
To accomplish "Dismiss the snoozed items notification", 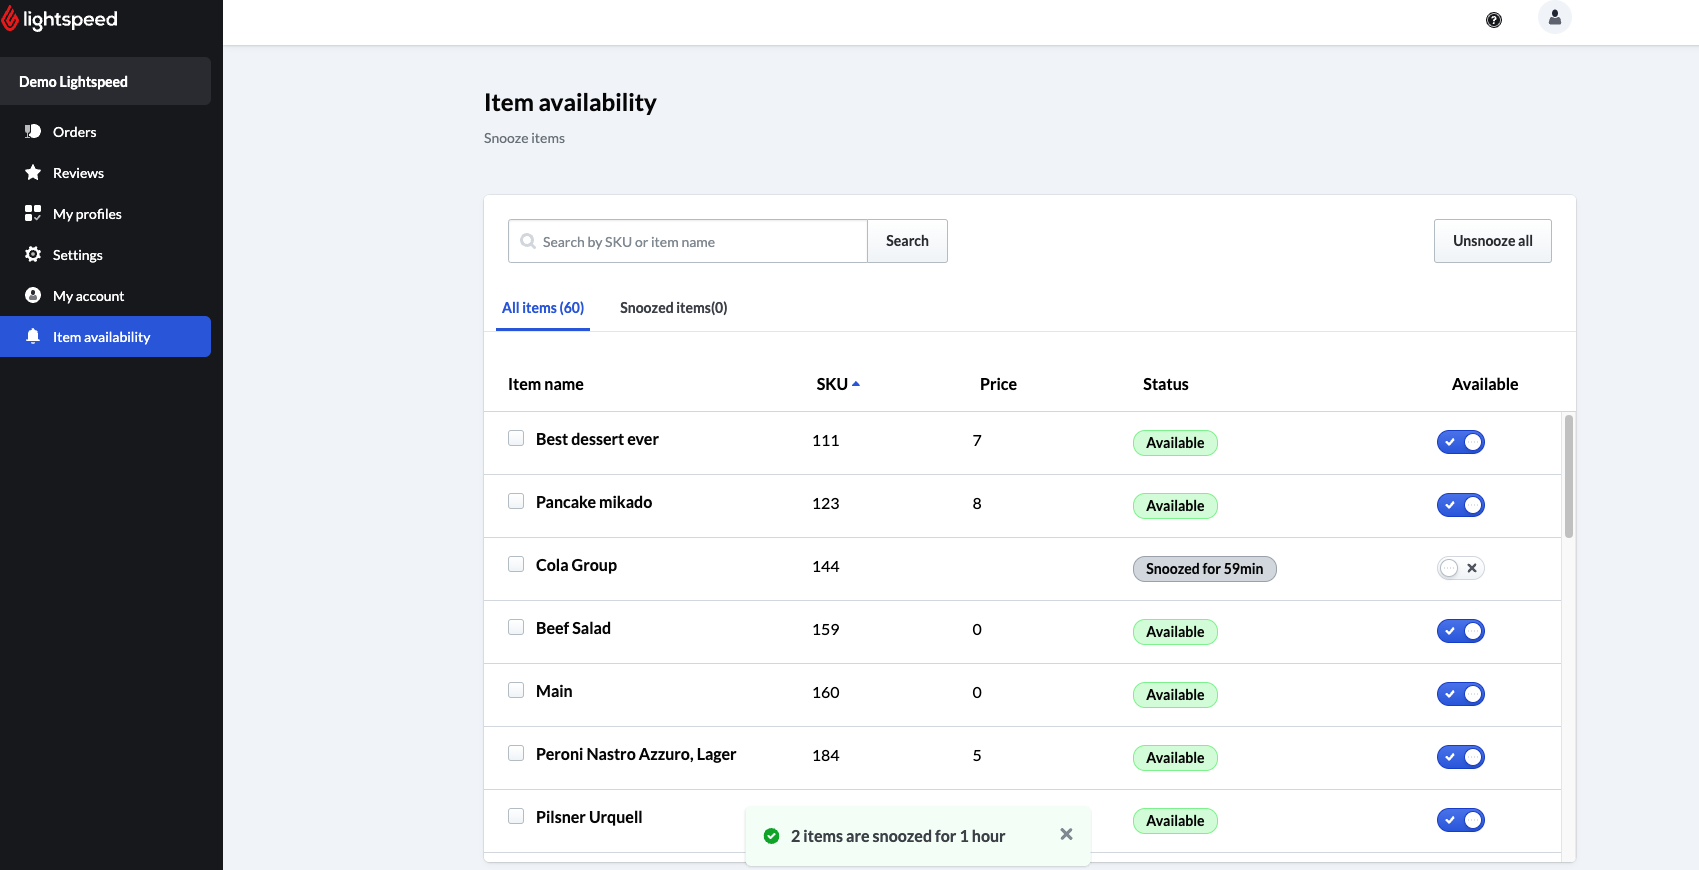I will click(x=1066, y=835).
